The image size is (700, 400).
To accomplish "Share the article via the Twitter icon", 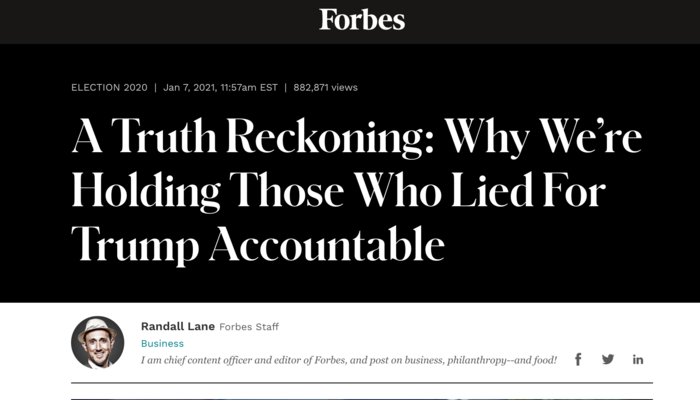I will click(x=608, y=359).
